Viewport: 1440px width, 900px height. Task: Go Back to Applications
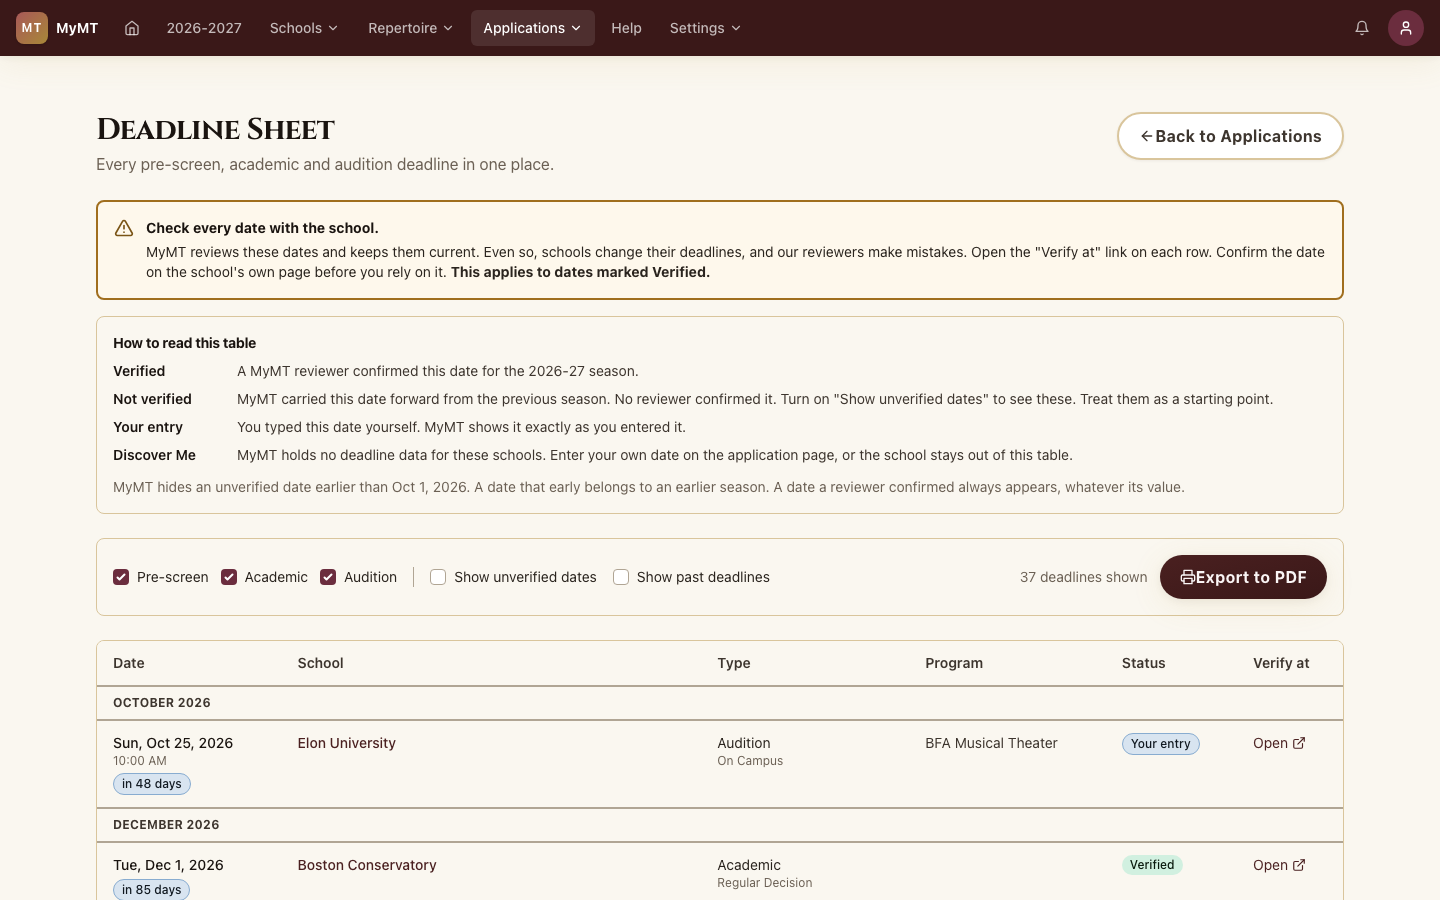1230,136
